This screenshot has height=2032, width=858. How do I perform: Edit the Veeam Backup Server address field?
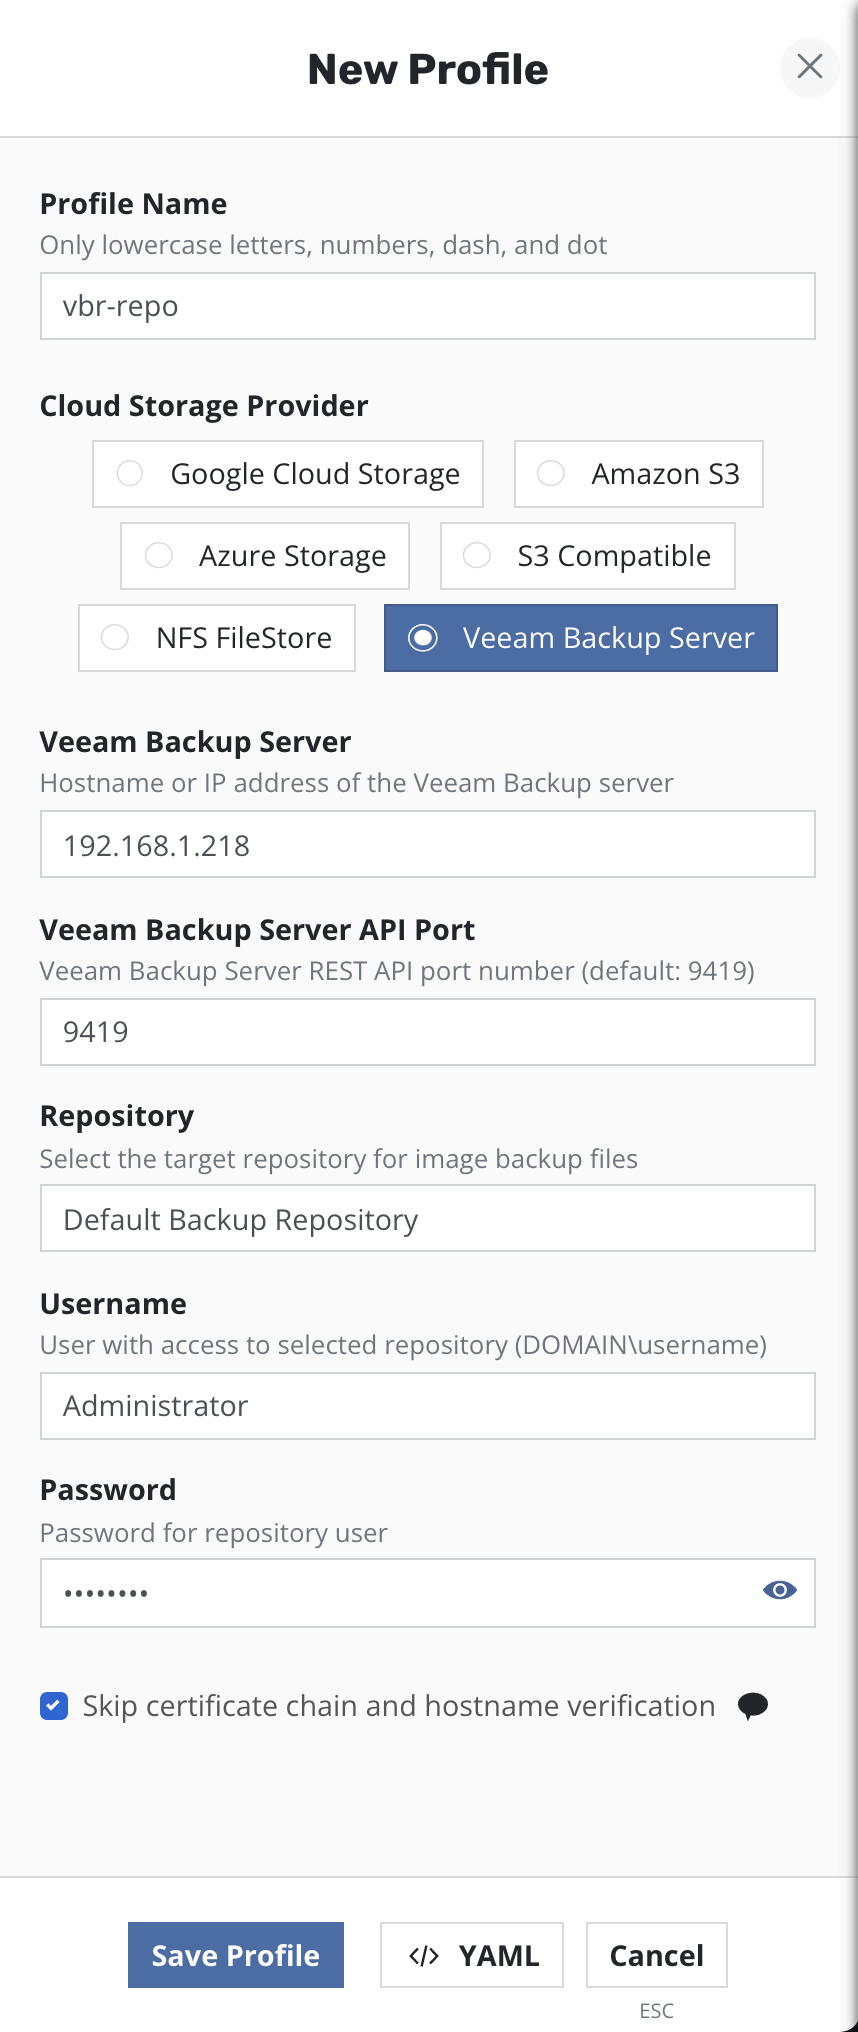click(x=427, y=845)
